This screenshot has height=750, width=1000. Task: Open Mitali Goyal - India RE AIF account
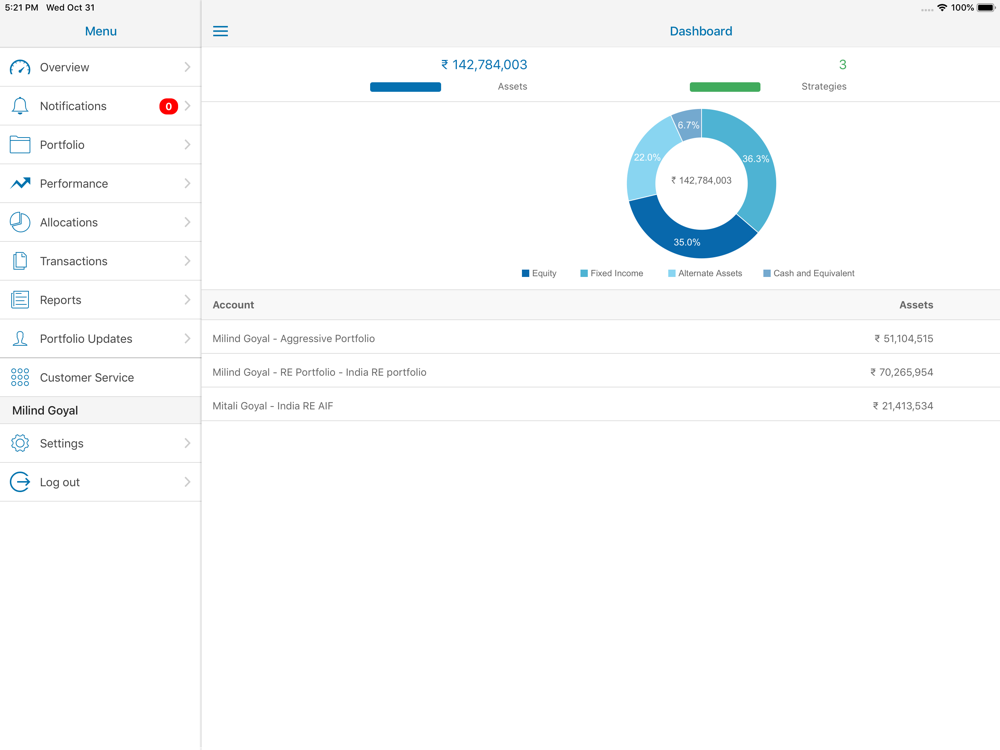click(600, 406)
